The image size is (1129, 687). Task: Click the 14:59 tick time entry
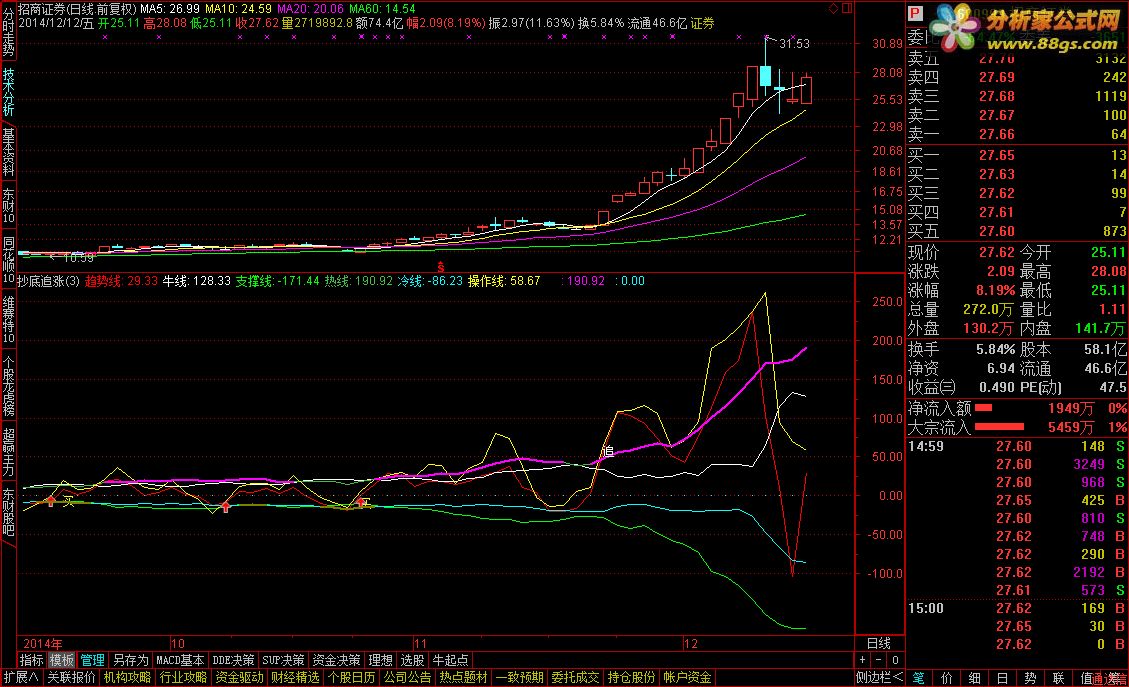click(x=926, y=446)
